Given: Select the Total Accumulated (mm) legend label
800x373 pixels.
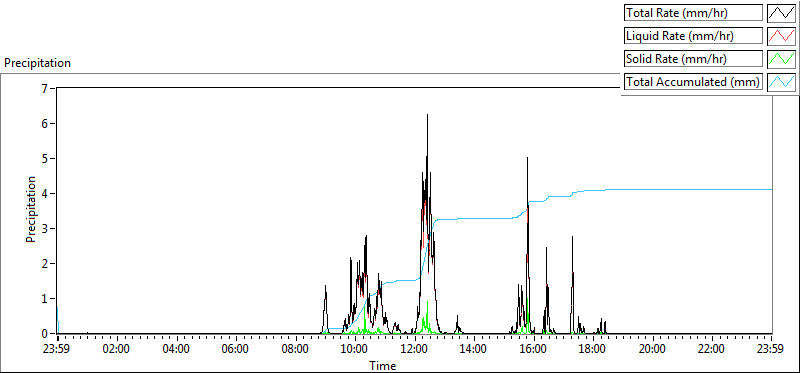Looking at the screenshot, I should (693, 82).
